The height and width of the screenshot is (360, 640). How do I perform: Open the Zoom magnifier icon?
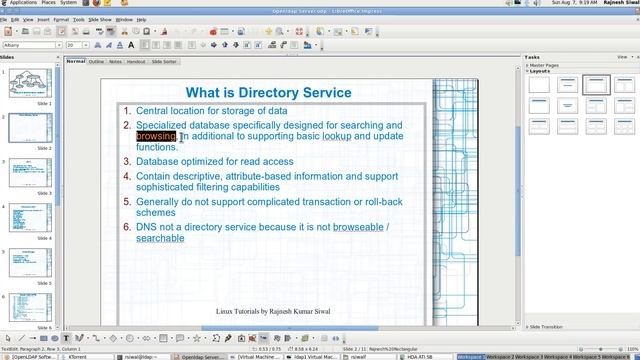[x=280, y=31]
